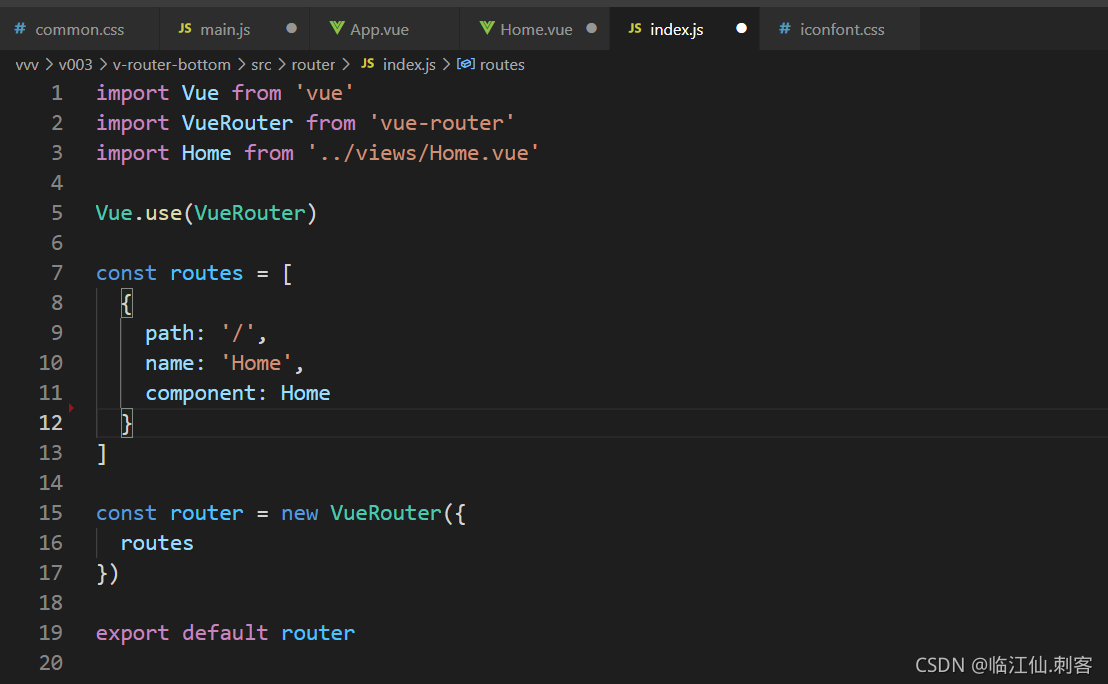Click unsaved dot on Home.vue tab
Viewport: 1108px width, 684px height.
[591, 28]
